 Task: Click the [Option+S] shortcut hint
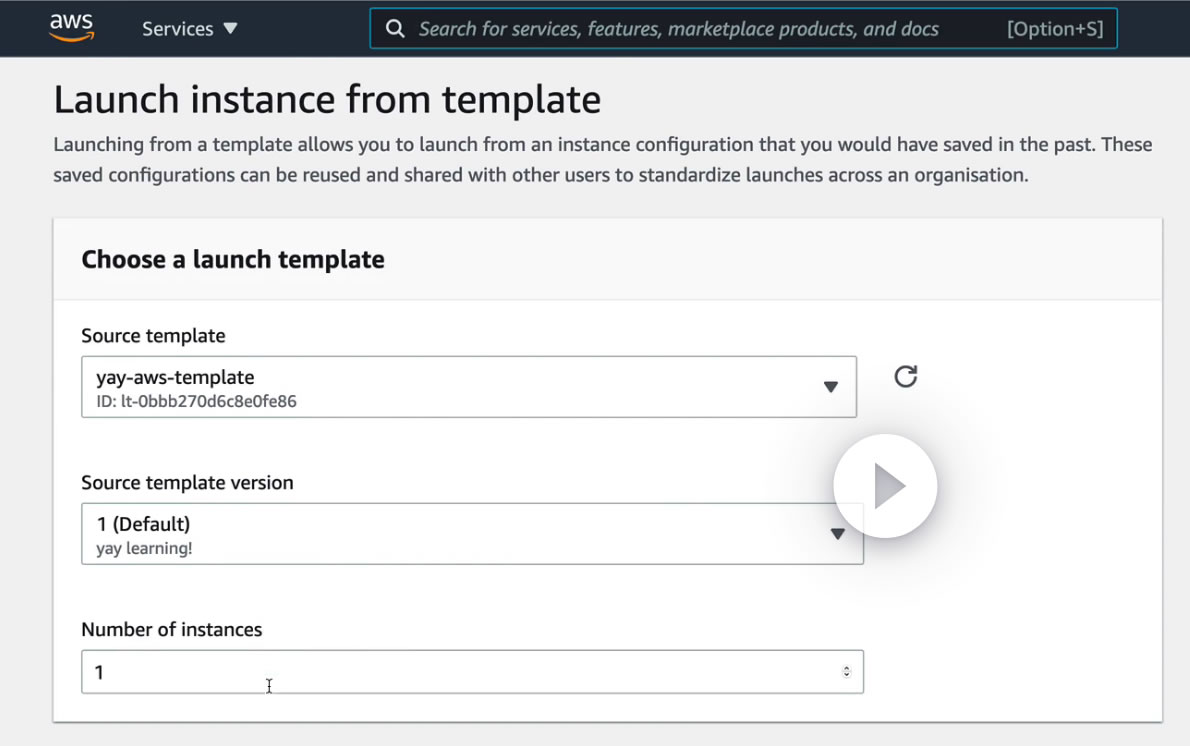tap(1055, 29)
